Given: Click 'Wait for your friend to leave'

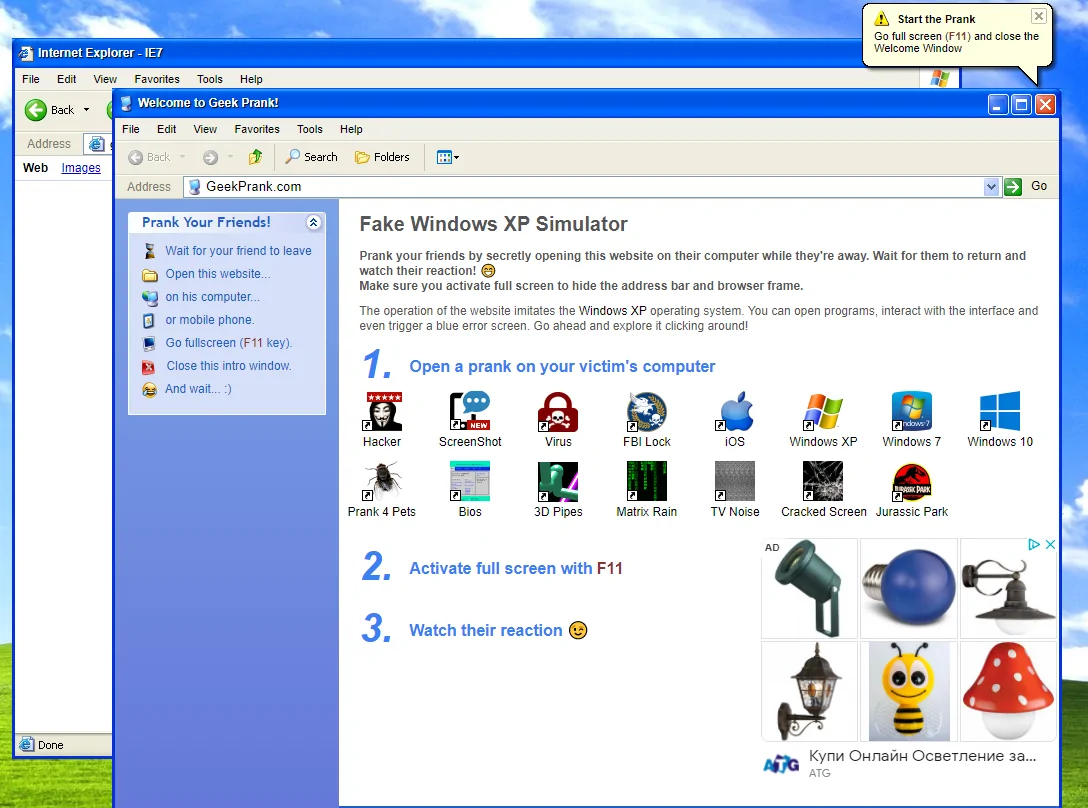Looking at the screenshot, I should click(238, 251).
